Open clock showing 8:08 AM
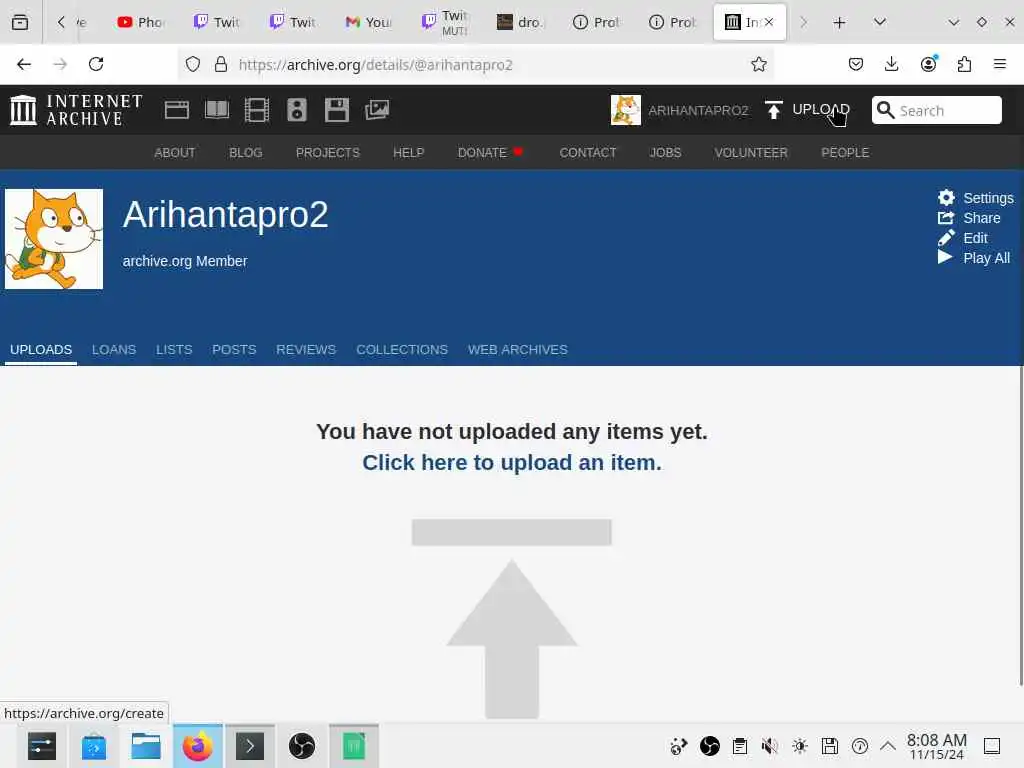 pos(936,746)
